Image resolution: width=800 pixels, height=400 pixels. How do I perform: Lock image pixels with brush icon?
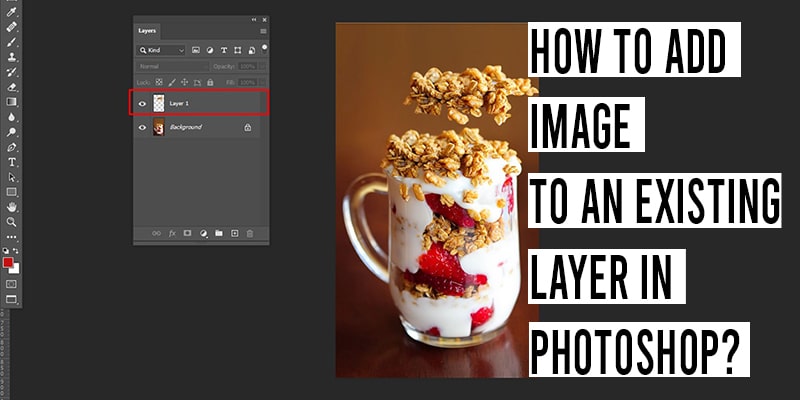coord(172,82)
